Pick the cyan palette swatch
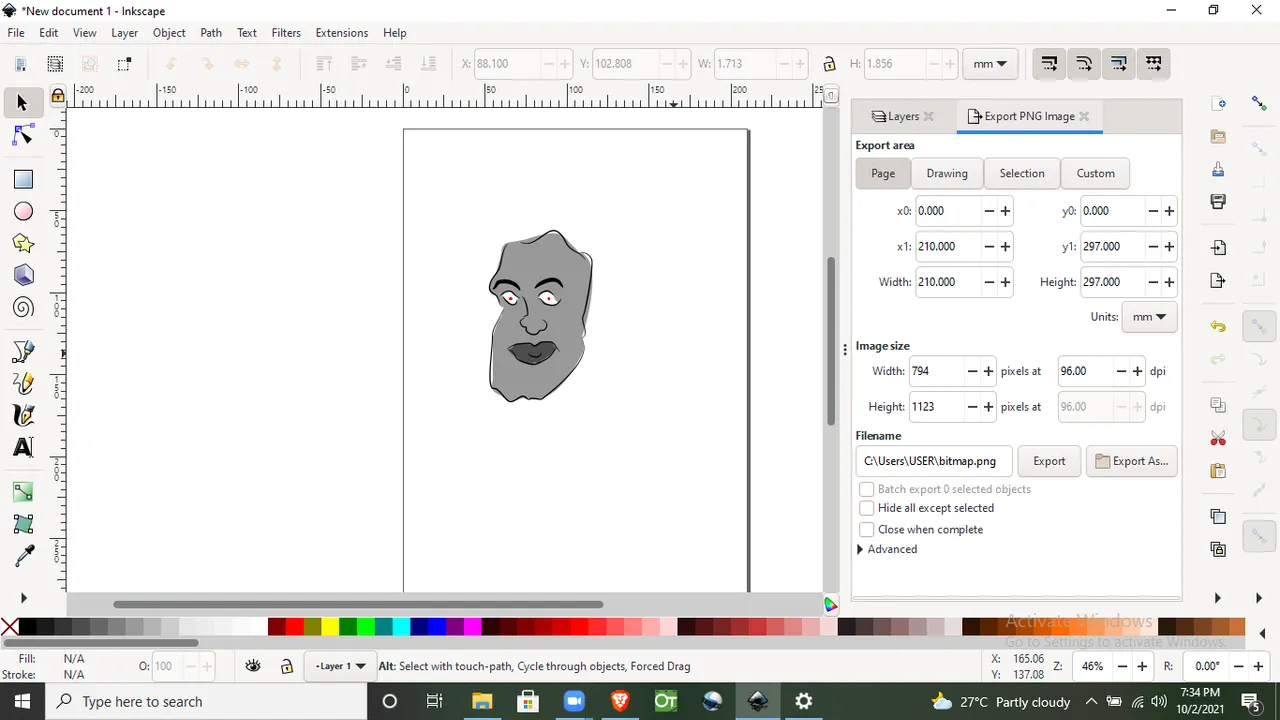 pyautogui.click(x=401, y=627)
